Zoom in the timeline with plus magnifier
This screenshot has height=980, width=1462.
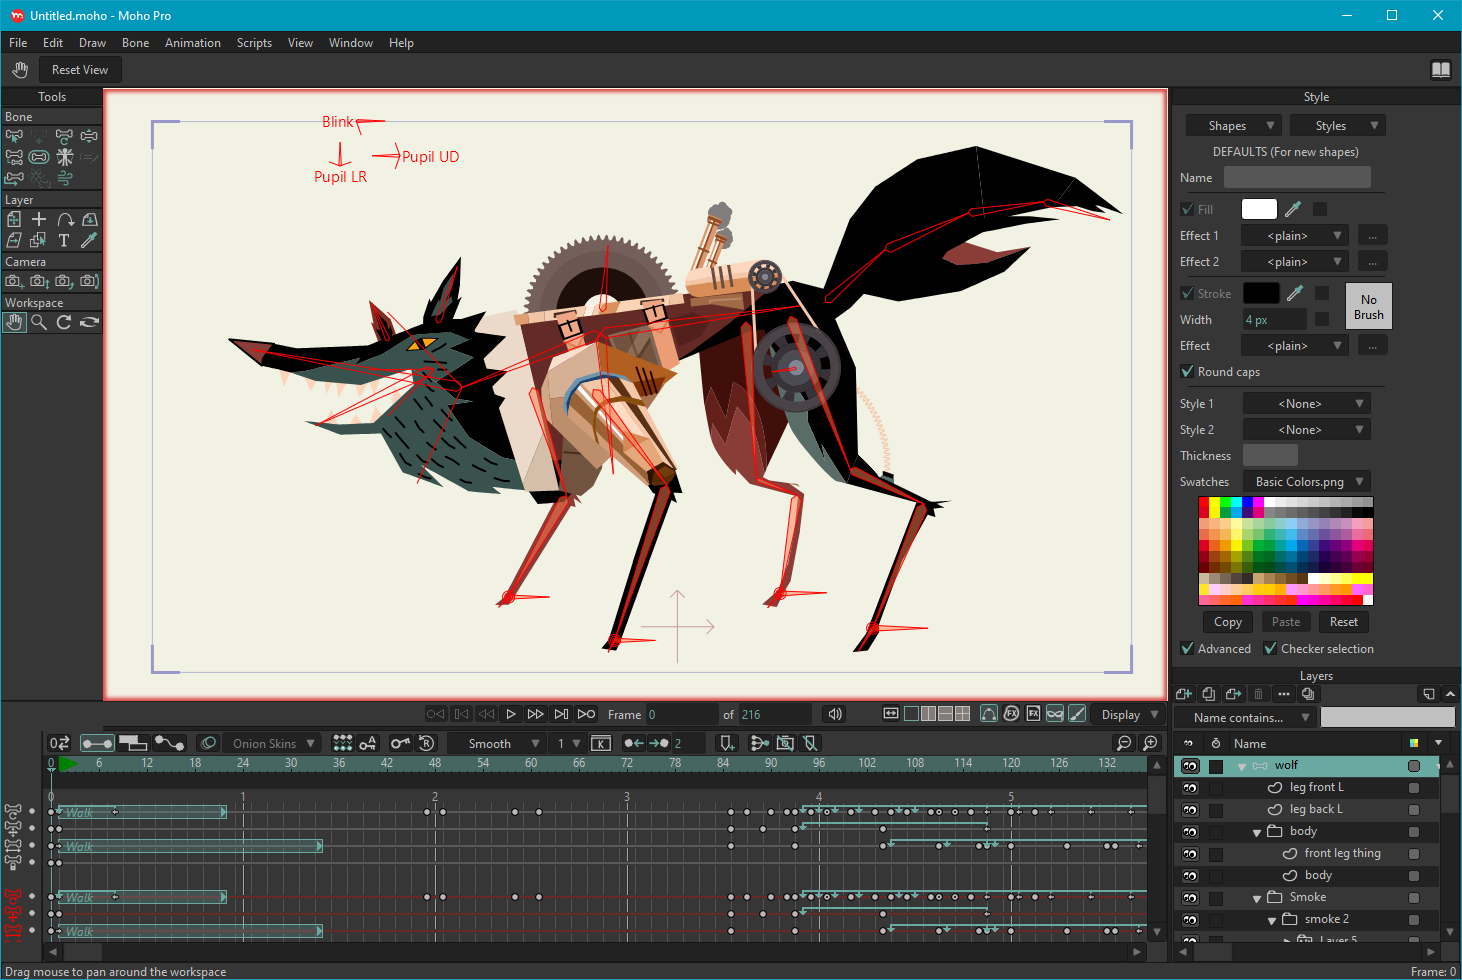tap(1150, 743)
